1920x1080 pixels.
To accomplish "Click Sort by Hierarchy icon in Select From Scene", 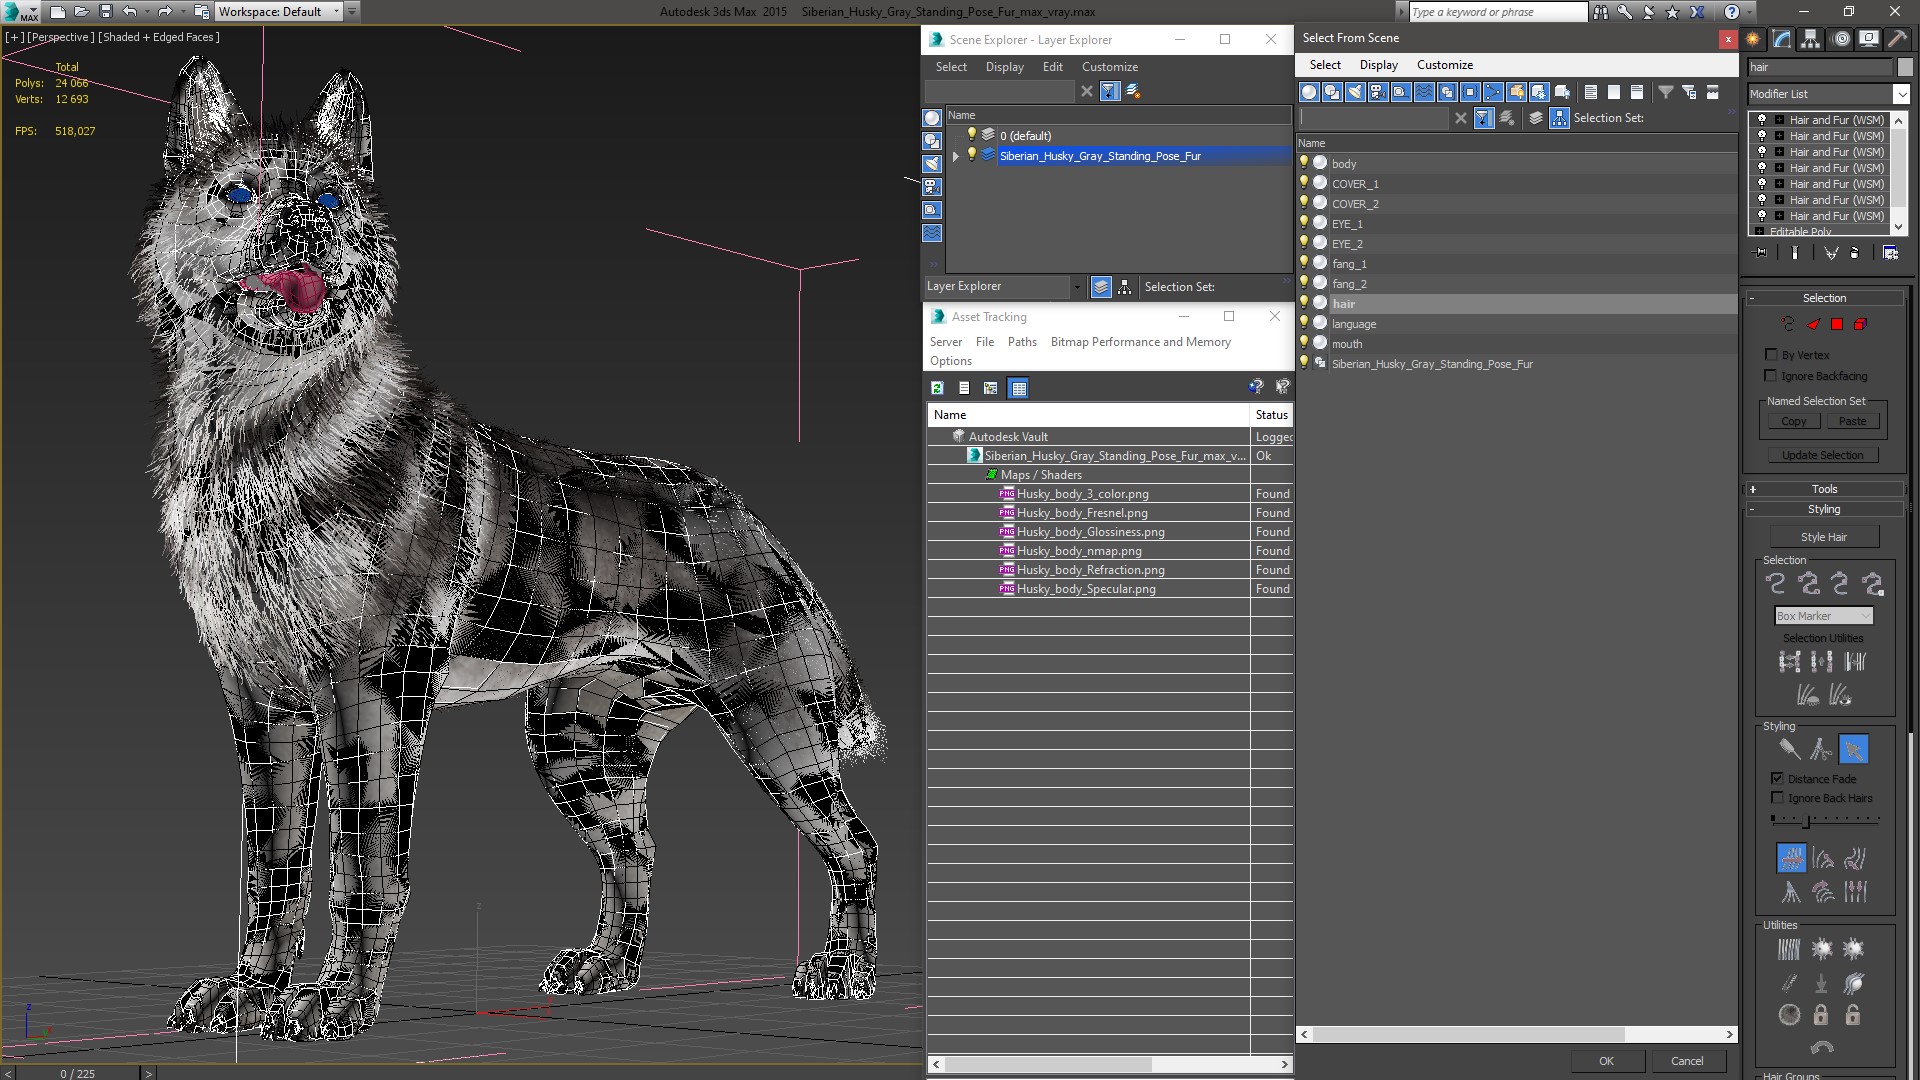I will (1560, 118).
